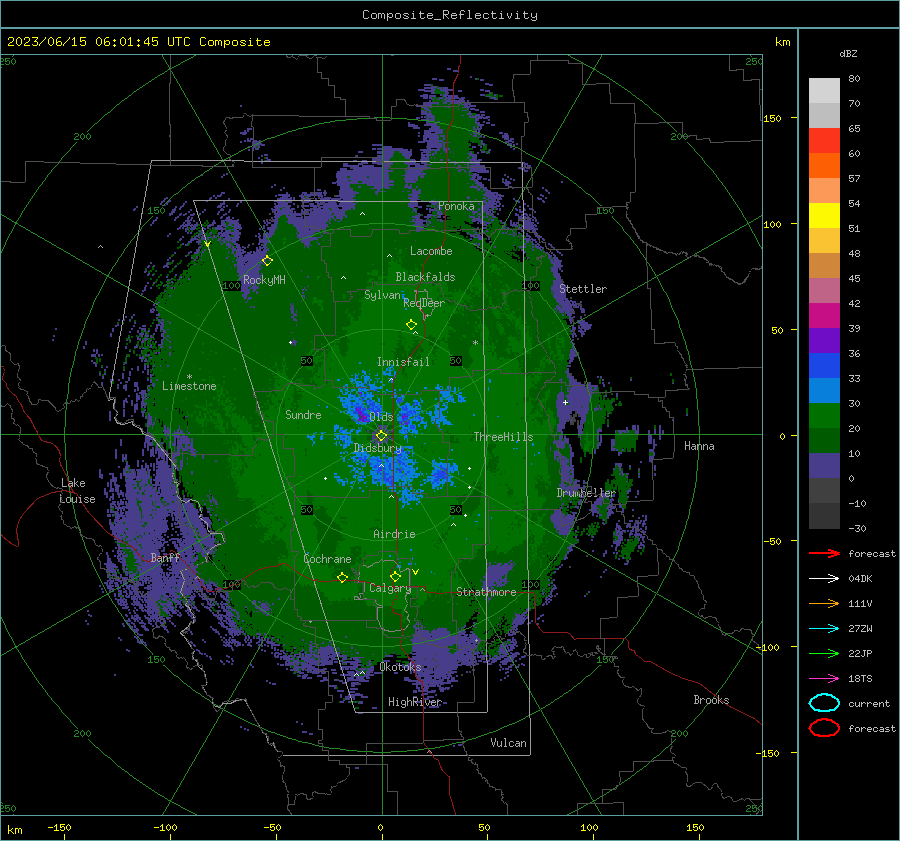Viewport: 900px width, 841px height.
Task: Click the red forecast ellipse in legend
Action: point(824,728)
